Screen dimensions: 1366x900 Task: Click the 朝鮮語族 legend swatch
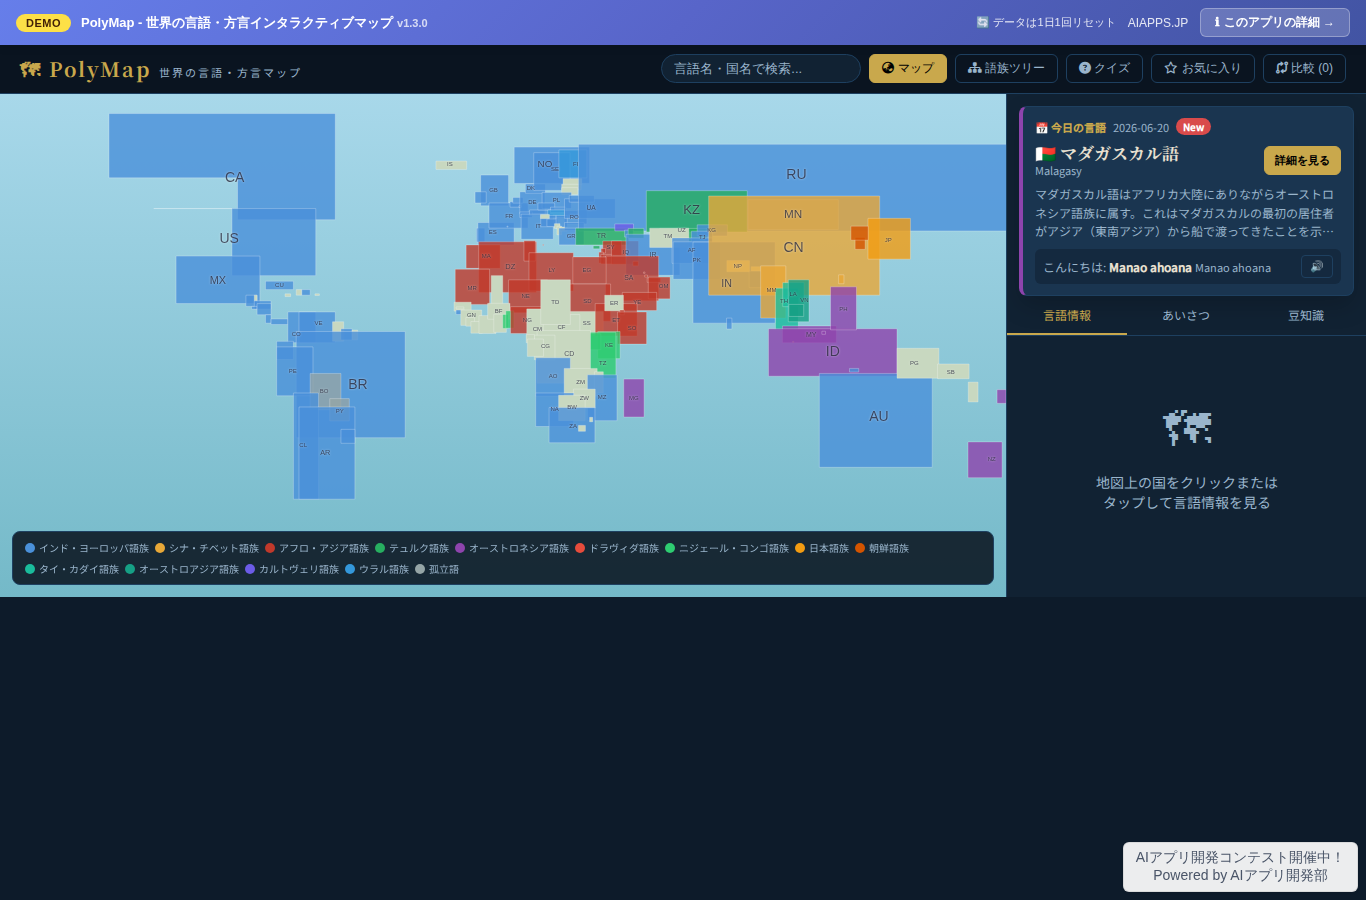pos(860,548)
